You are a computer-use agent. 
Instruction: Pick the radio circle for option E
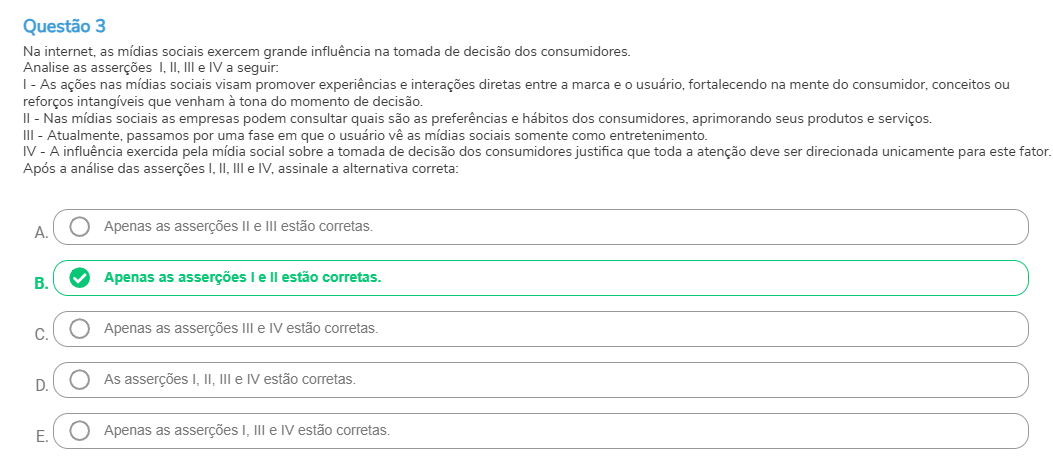point(80,431)
